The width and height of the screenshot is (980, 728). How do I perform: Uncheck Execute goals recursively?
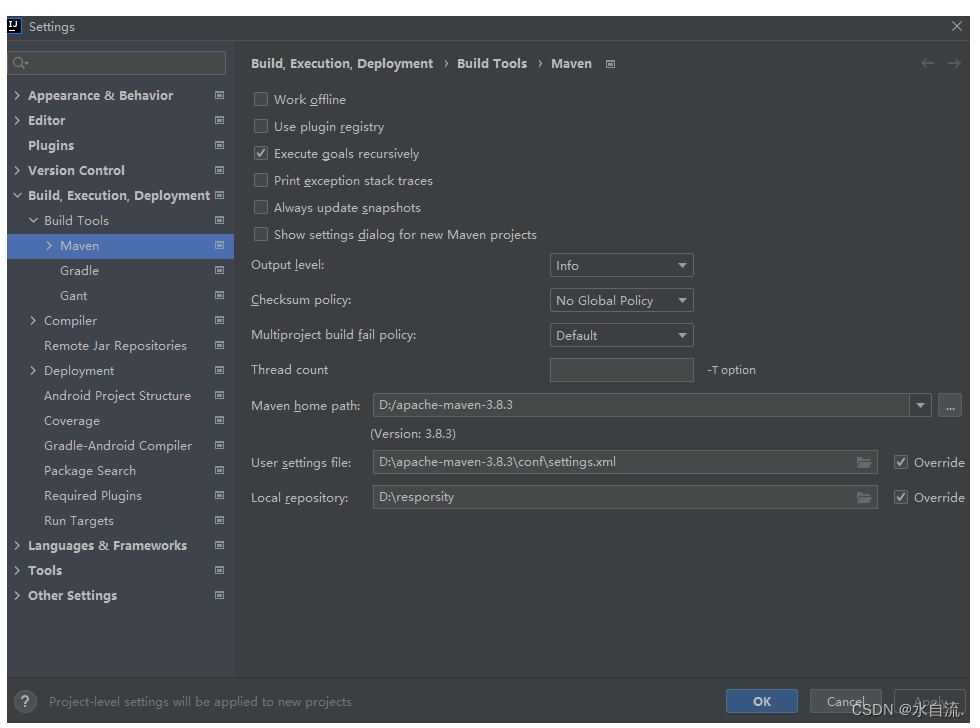click(x=261, y=153)
